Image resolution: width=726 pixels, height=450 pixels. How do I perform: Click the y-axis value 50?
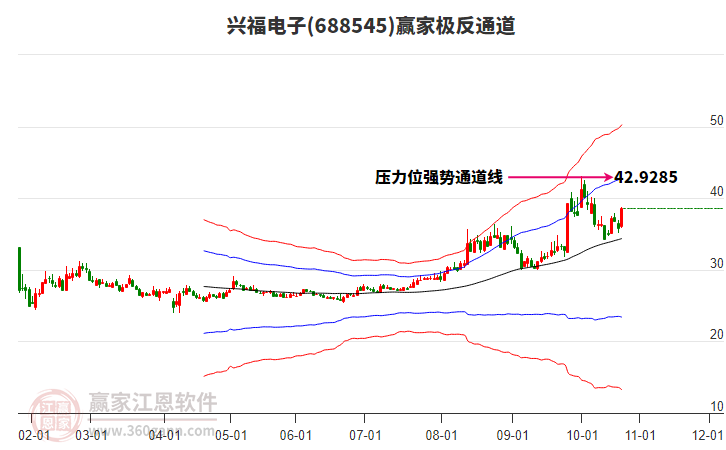pyautogui.click(x=716, y=120)
